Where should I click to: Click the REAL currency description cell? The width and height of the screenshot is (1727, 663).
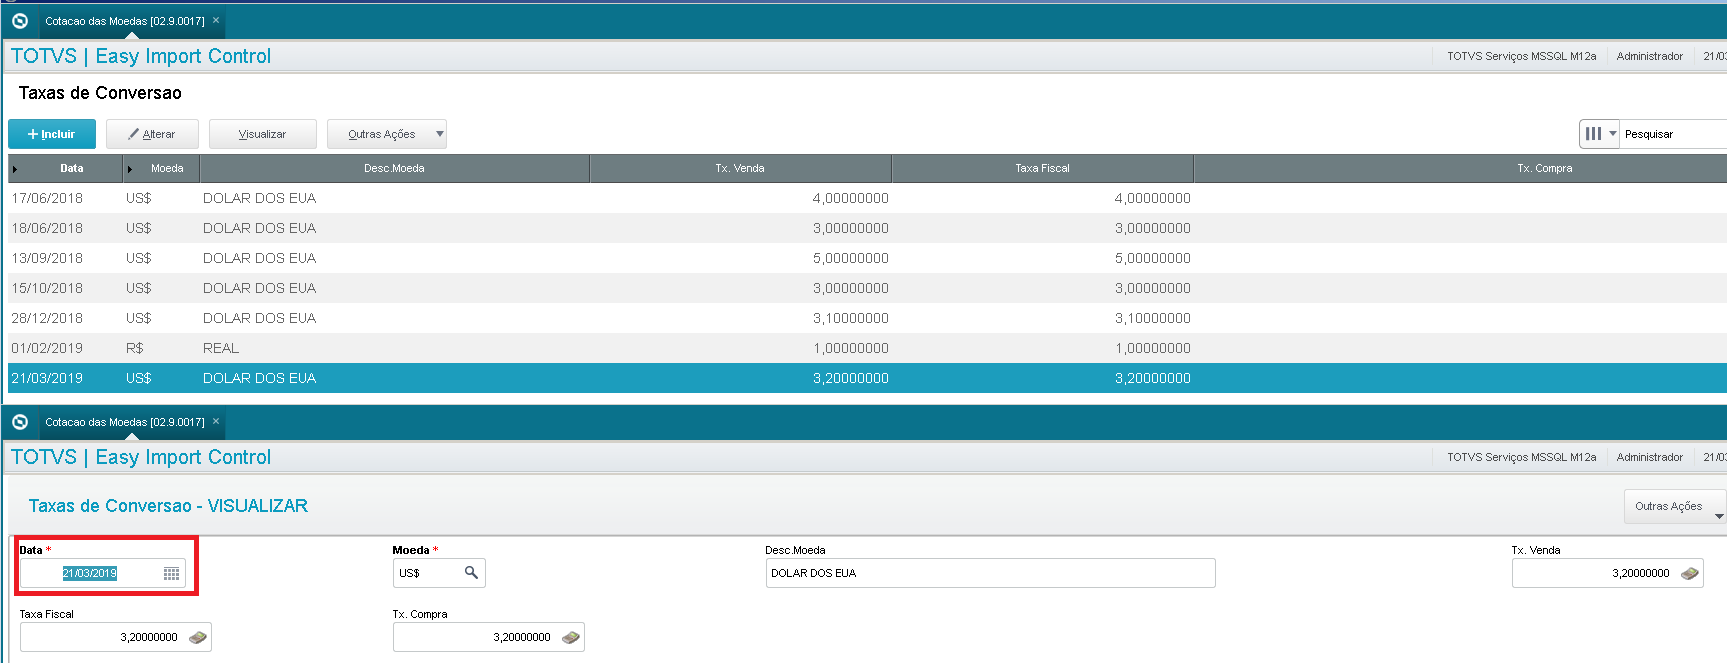tap(221, 348)
